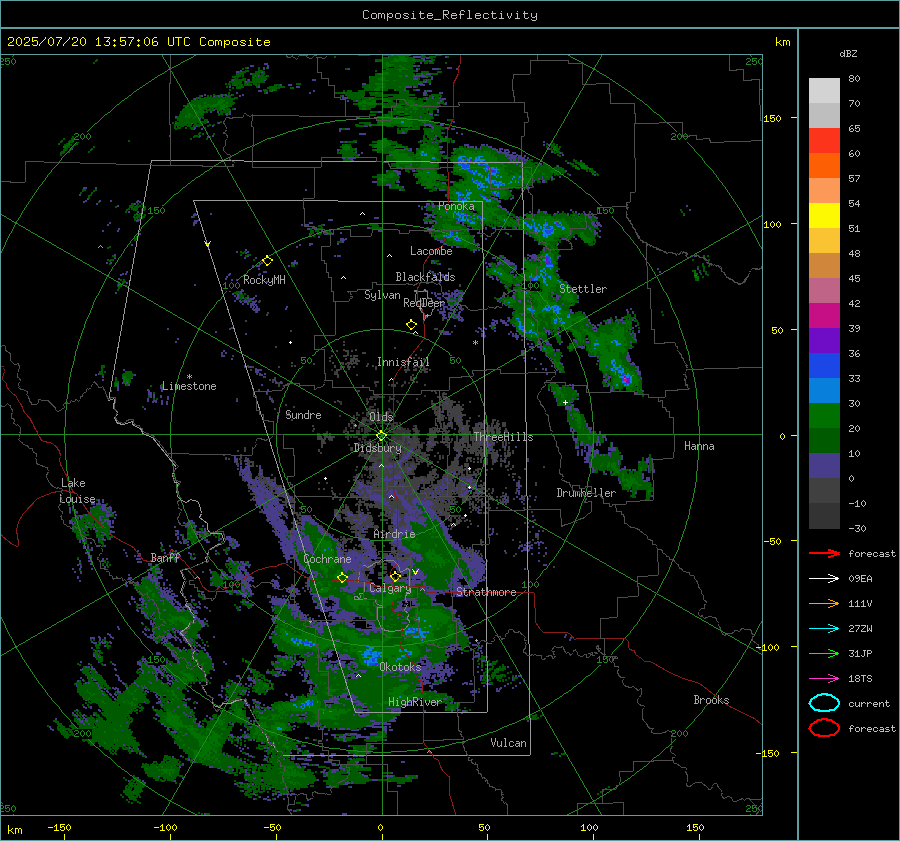Viewport: 900px width, 841px height.
Task: Click the -150 tick on the bottom axis
Action: point(59,827)
